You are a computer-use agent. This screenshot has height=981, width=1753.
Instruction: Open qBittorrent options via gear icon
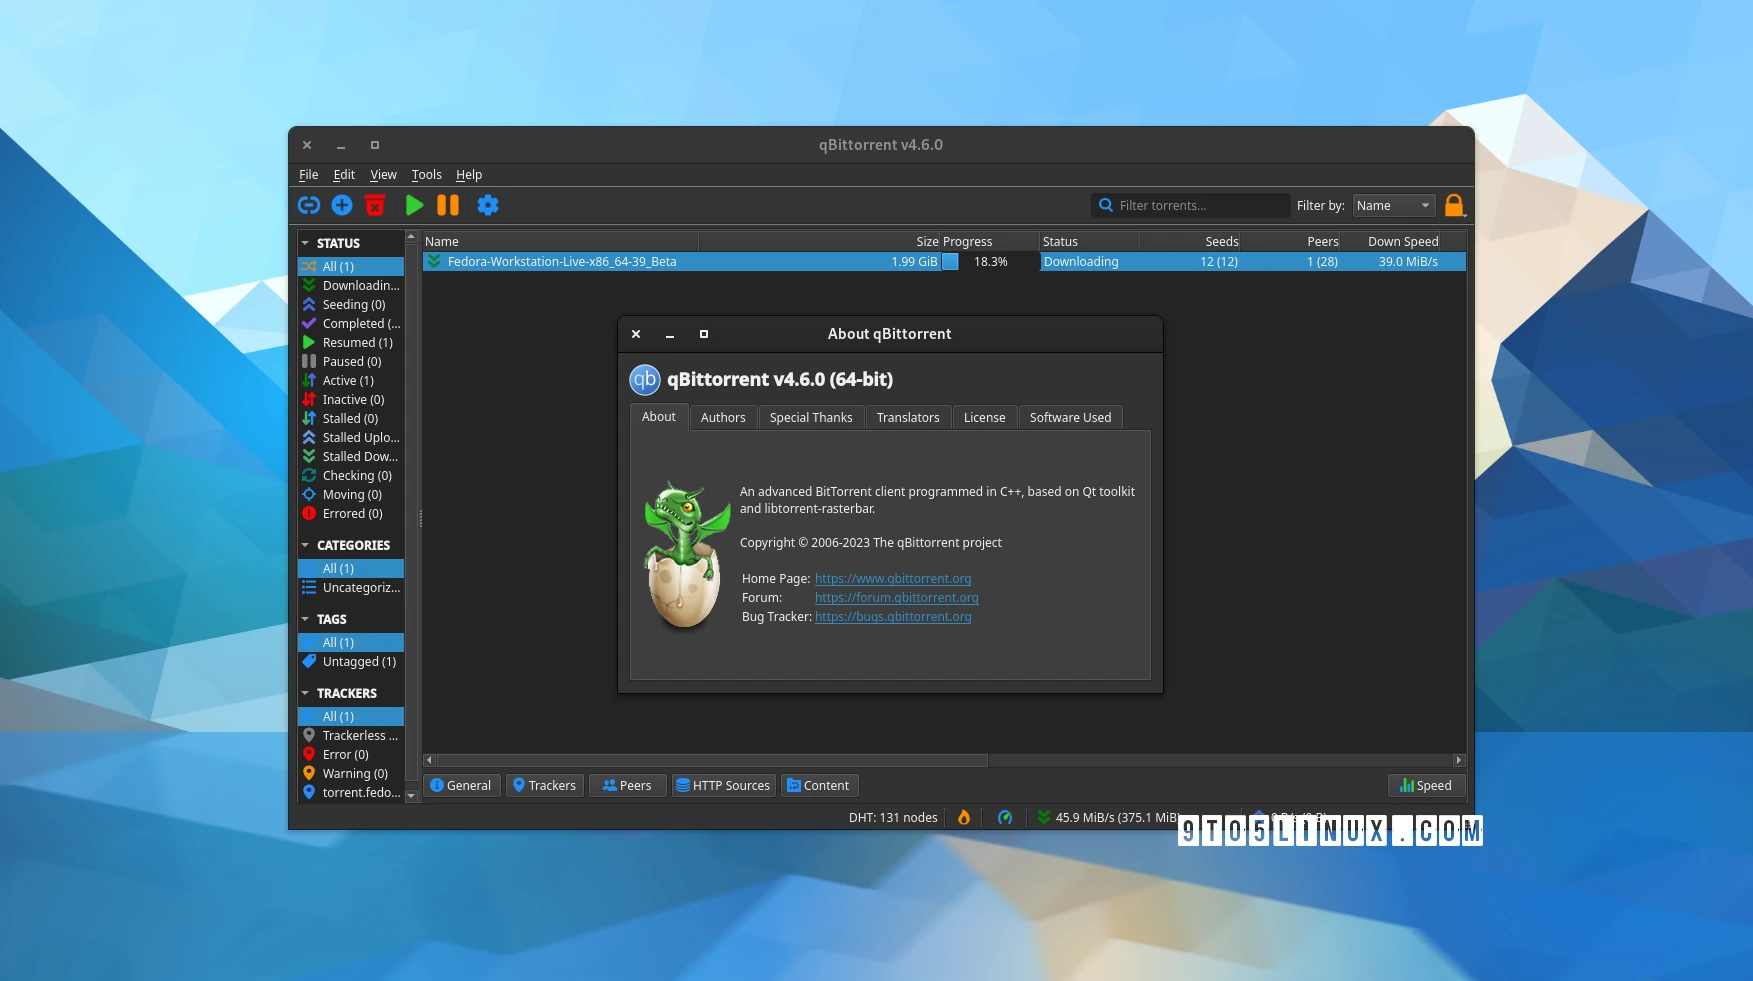(488, 205)
